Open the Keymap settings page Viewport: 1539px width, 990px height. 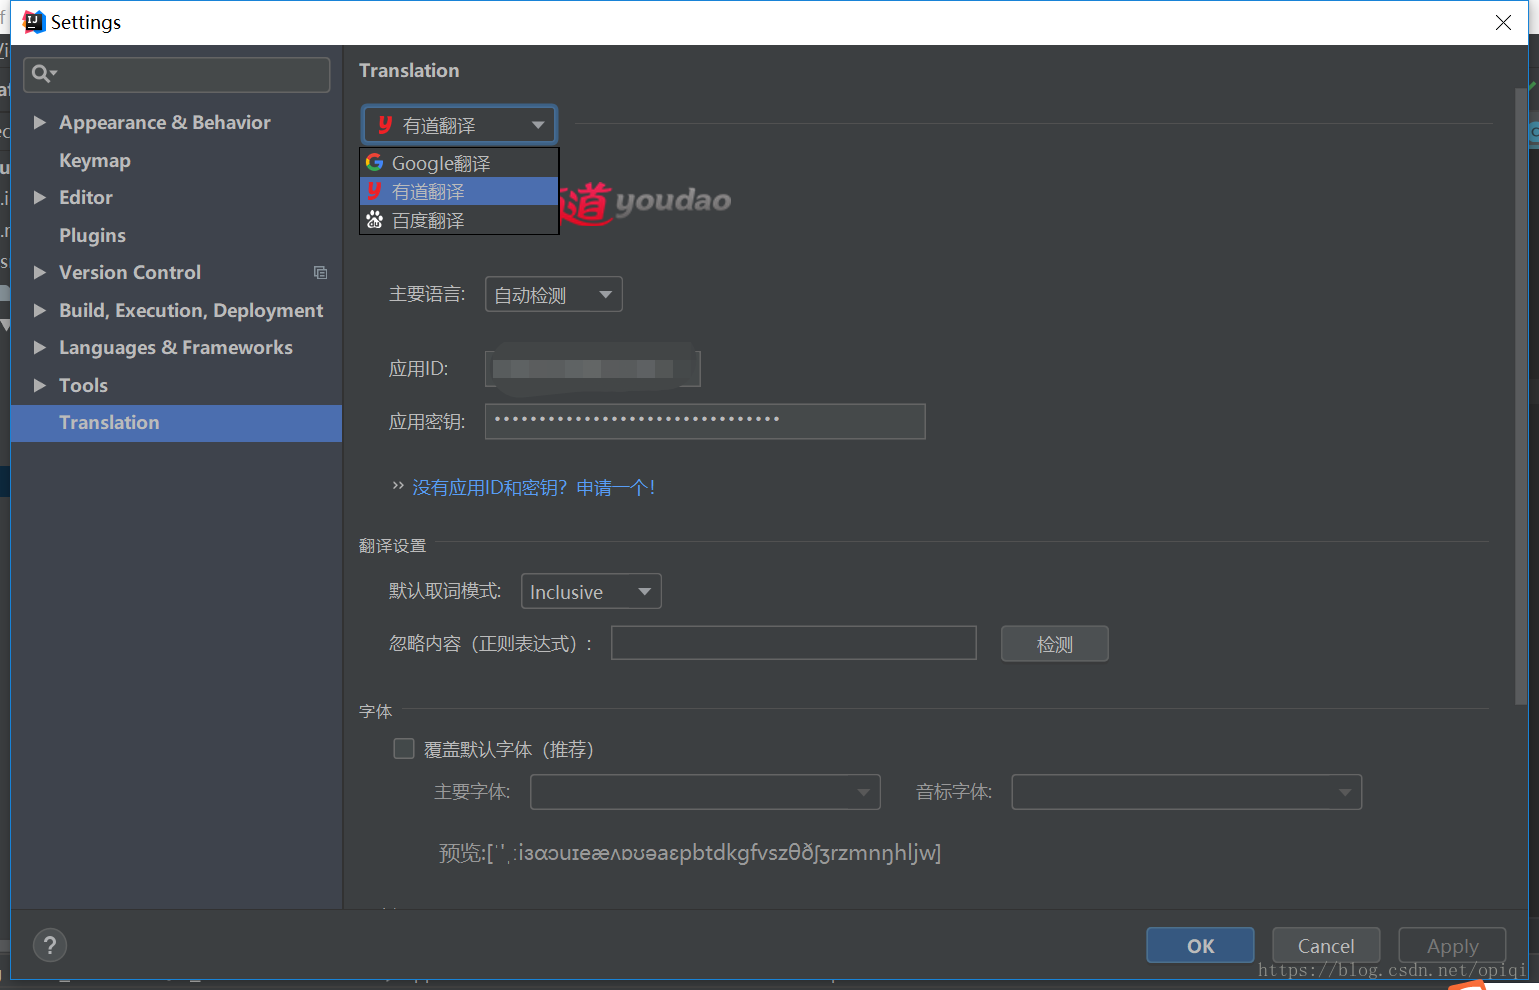95,160
